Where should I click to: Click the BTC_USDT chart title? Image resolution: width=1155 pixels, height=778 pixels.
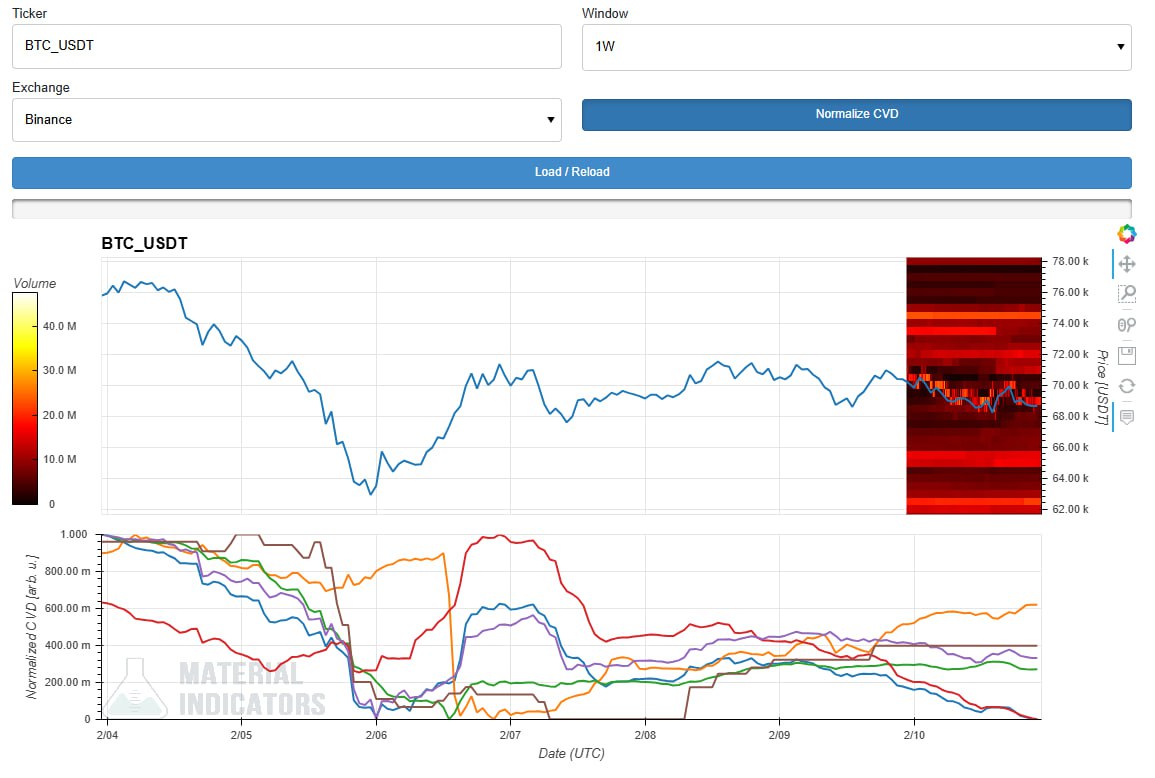tap(144, 243)
